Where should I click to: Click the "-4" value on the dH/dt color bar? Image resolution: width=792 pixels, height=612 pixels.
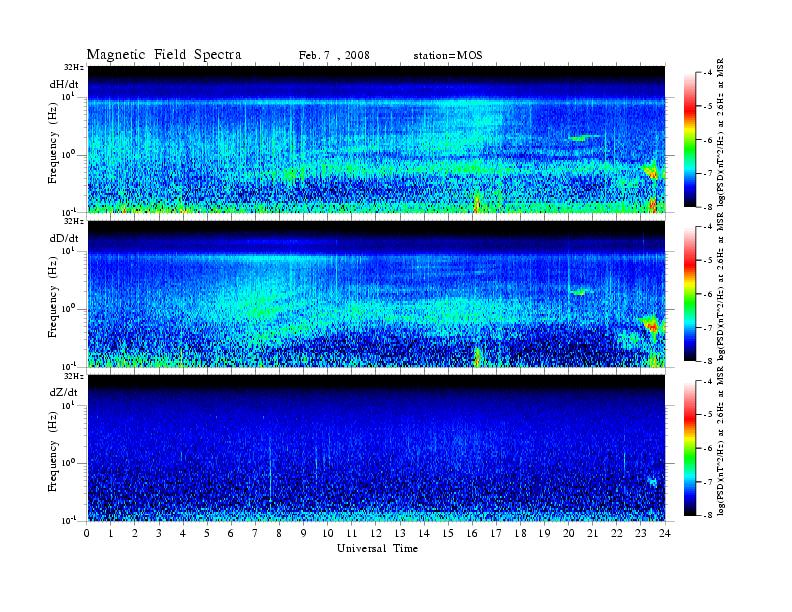tap(708, 73)
